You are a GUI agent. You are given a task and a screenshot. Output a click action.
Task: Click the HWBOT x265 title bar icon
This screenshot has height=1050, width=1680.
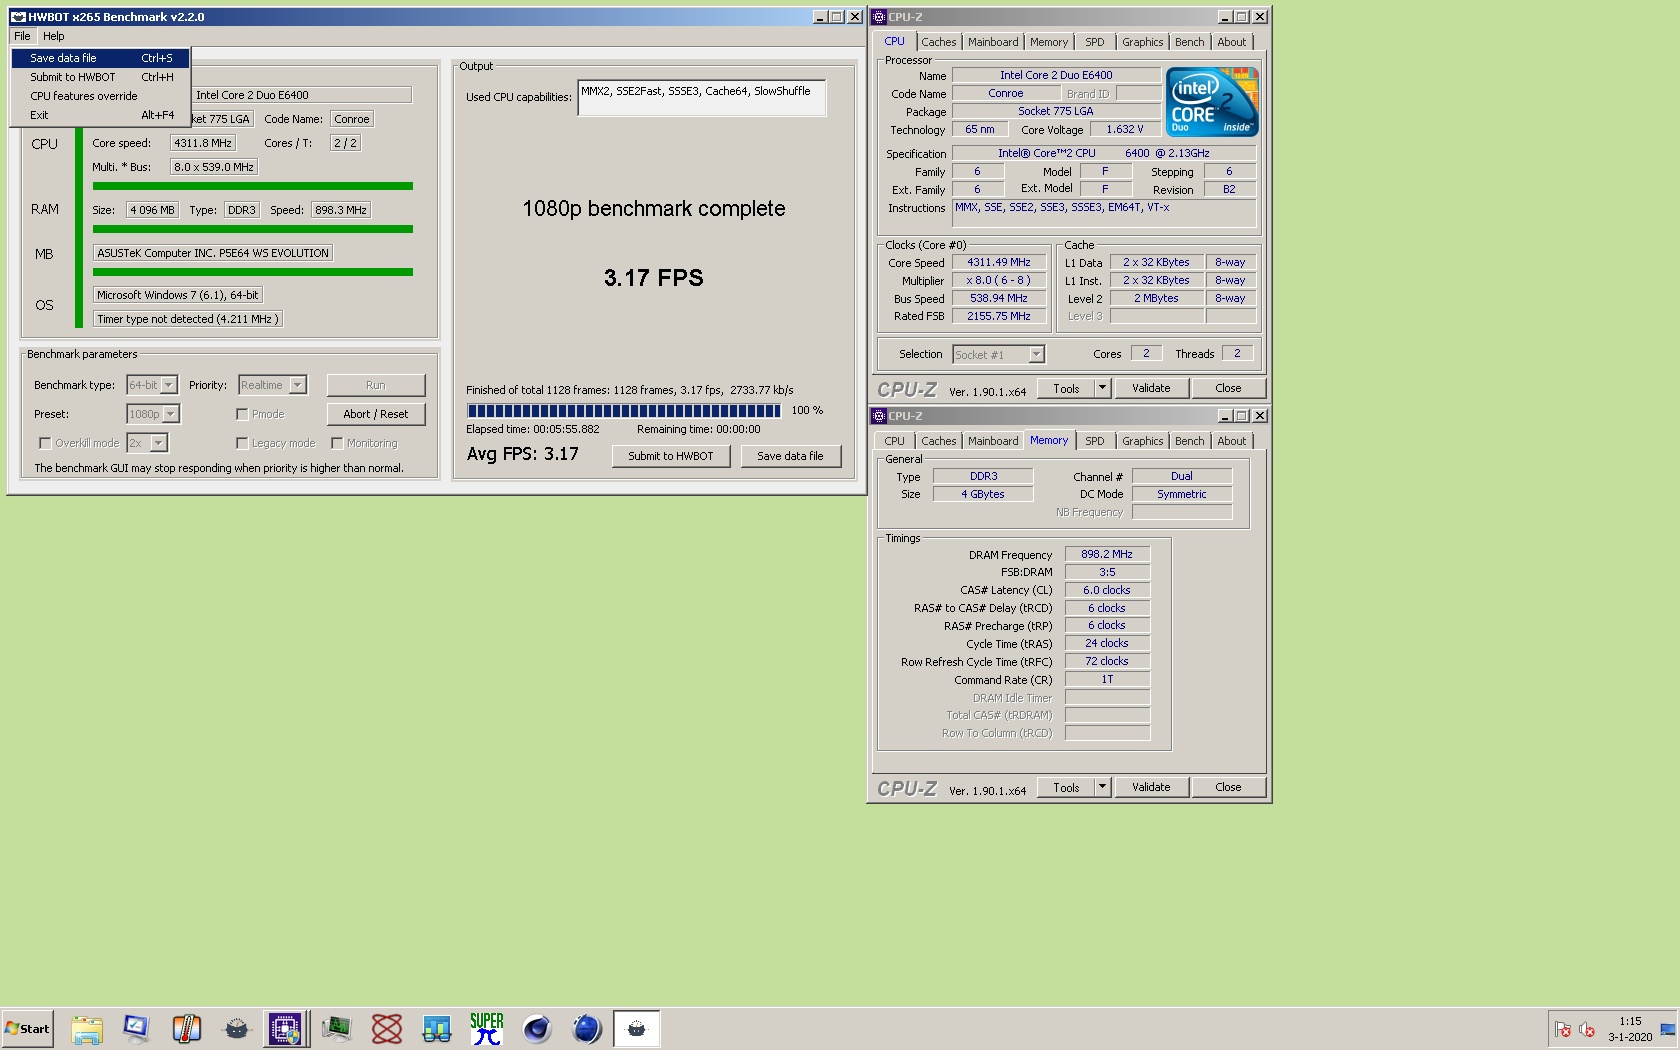(x=18, y=17)
